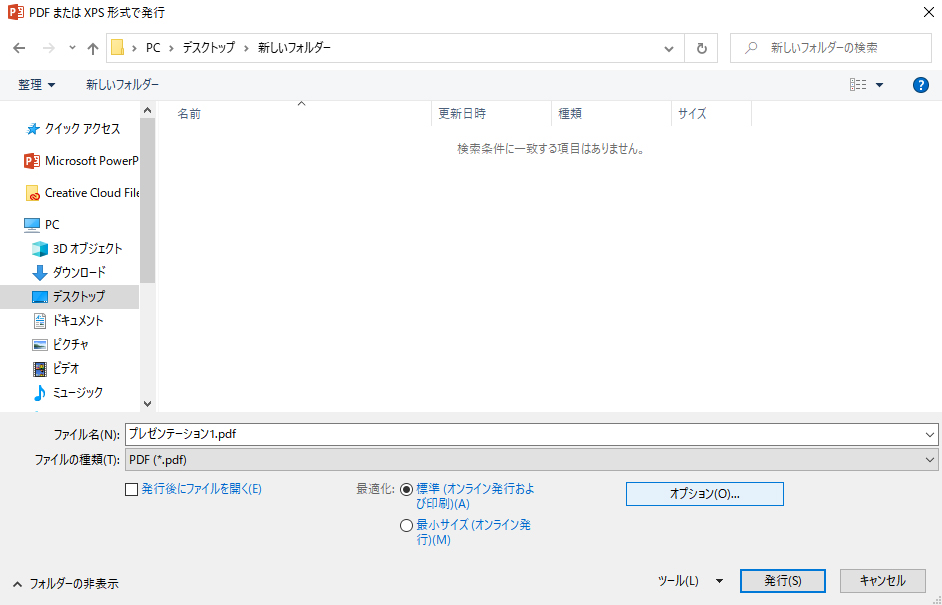Select Microsoft PowerPoint icon in sidebar
The image size is (942, 605).
pos(31,161)
